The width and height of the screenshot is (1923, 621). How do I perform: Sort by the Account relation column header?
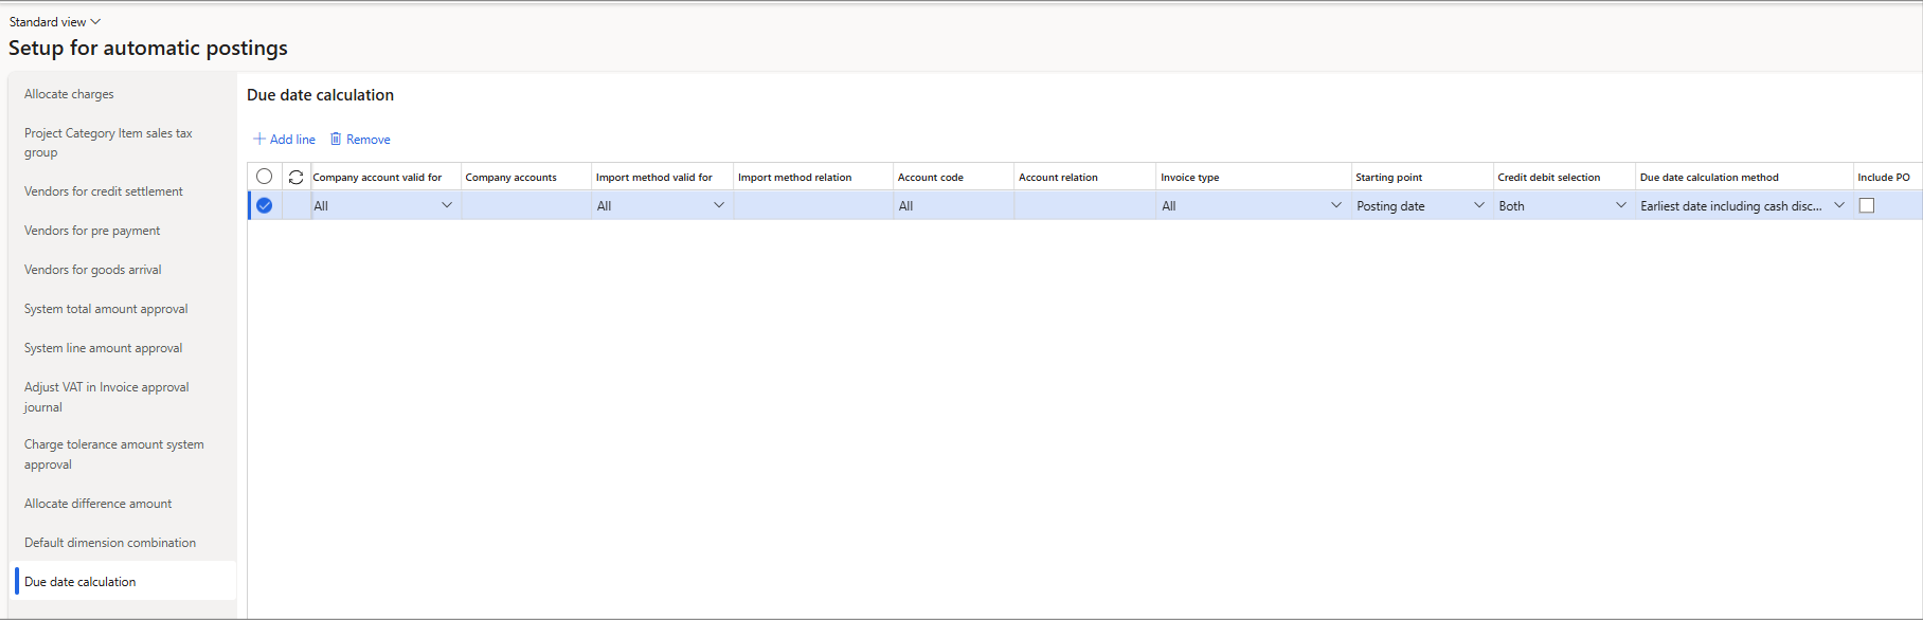pyautogui.click(x=1058, y=177)
